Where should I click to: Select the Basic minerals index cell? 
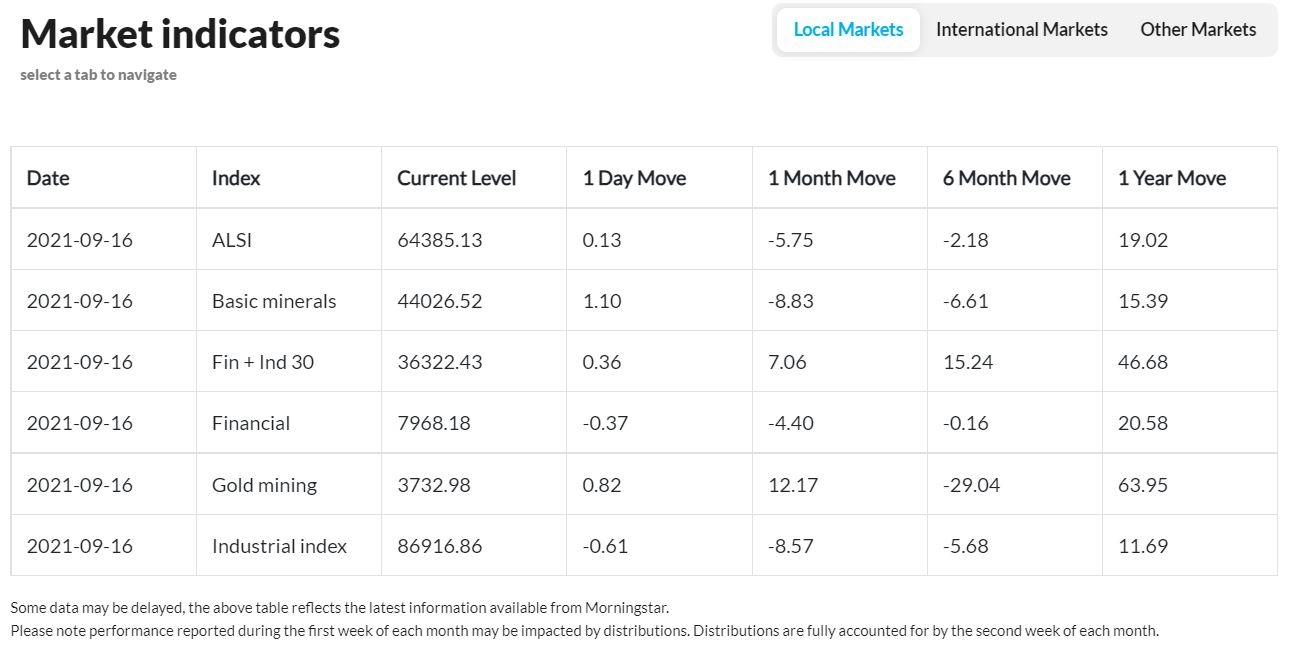[274, 301]
